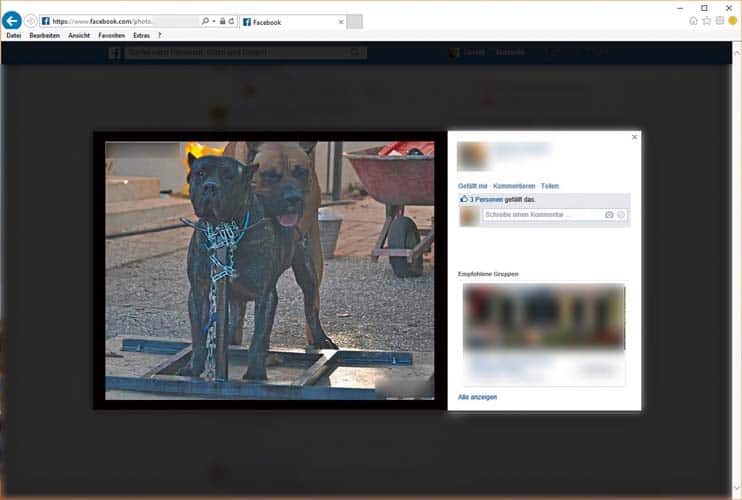Open the favorites star icon

pyautogui.click(x=707, y=21)
